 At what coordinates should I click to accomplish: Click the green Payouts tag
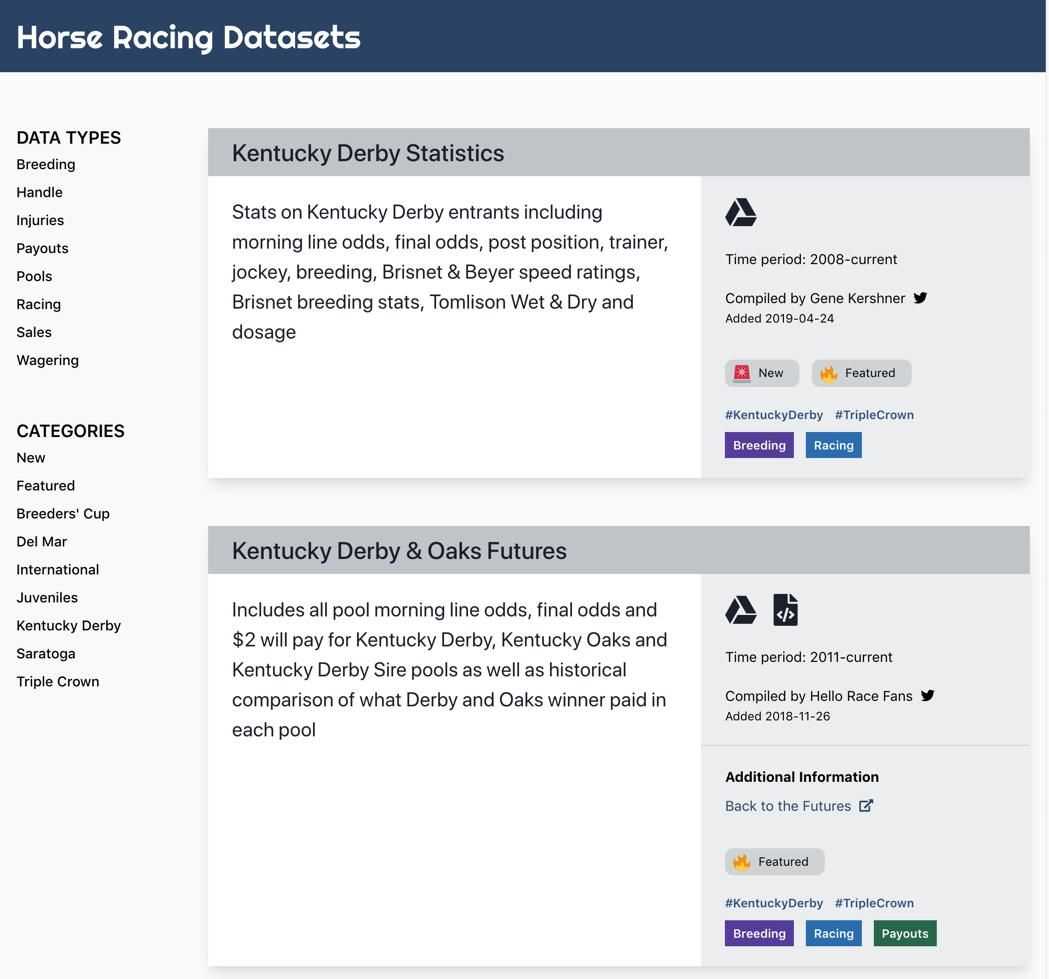(905, 934)
